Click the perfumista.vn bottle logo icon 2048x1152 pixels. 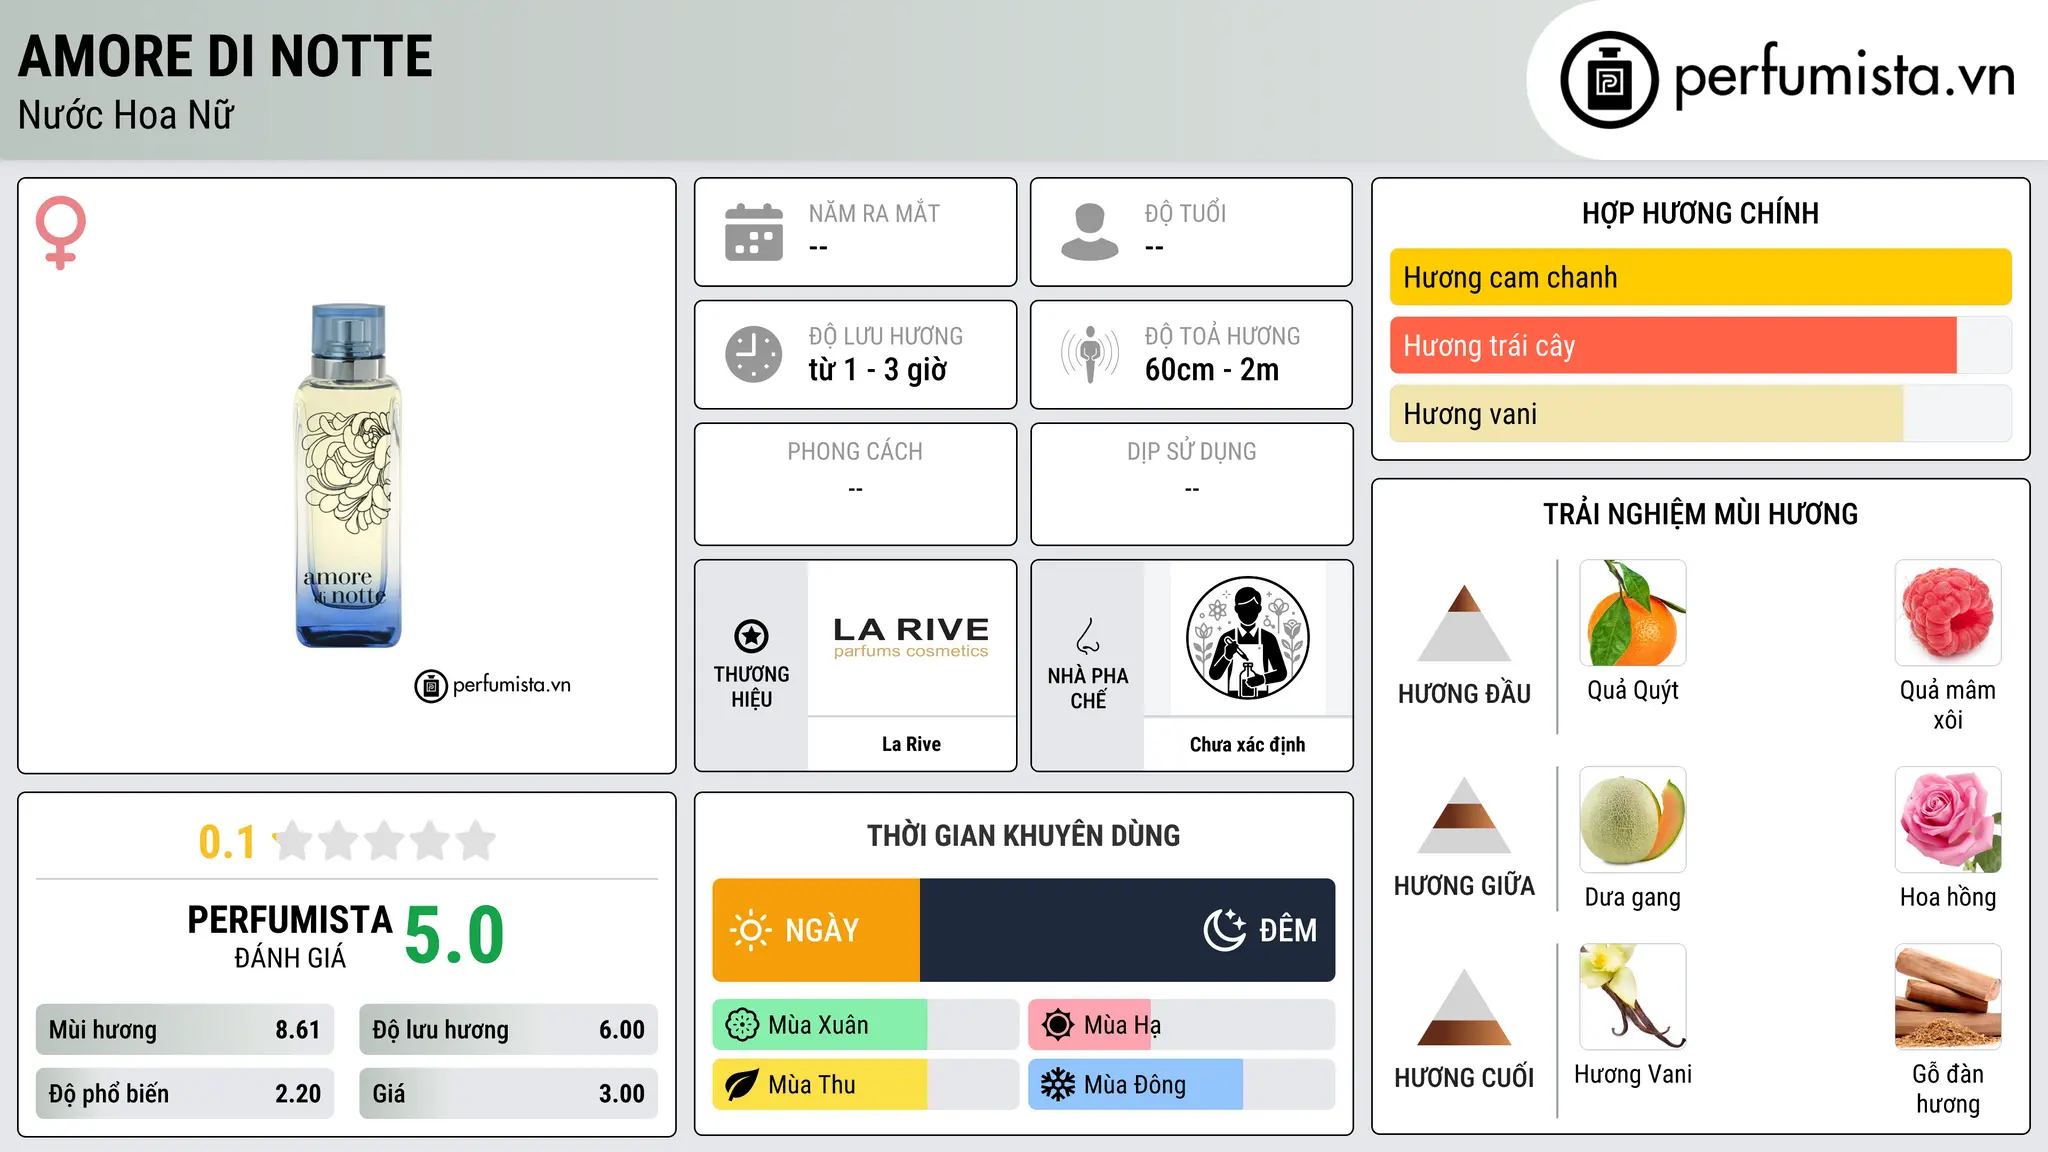[x=1609, y=79]
